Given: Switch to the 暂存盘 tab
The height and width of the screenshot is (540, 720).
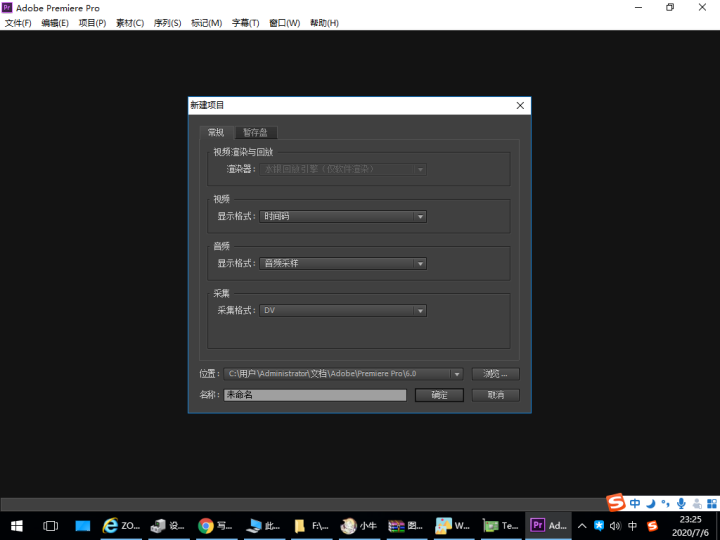Looking at the screenshot, I should (x=255, y=133).
